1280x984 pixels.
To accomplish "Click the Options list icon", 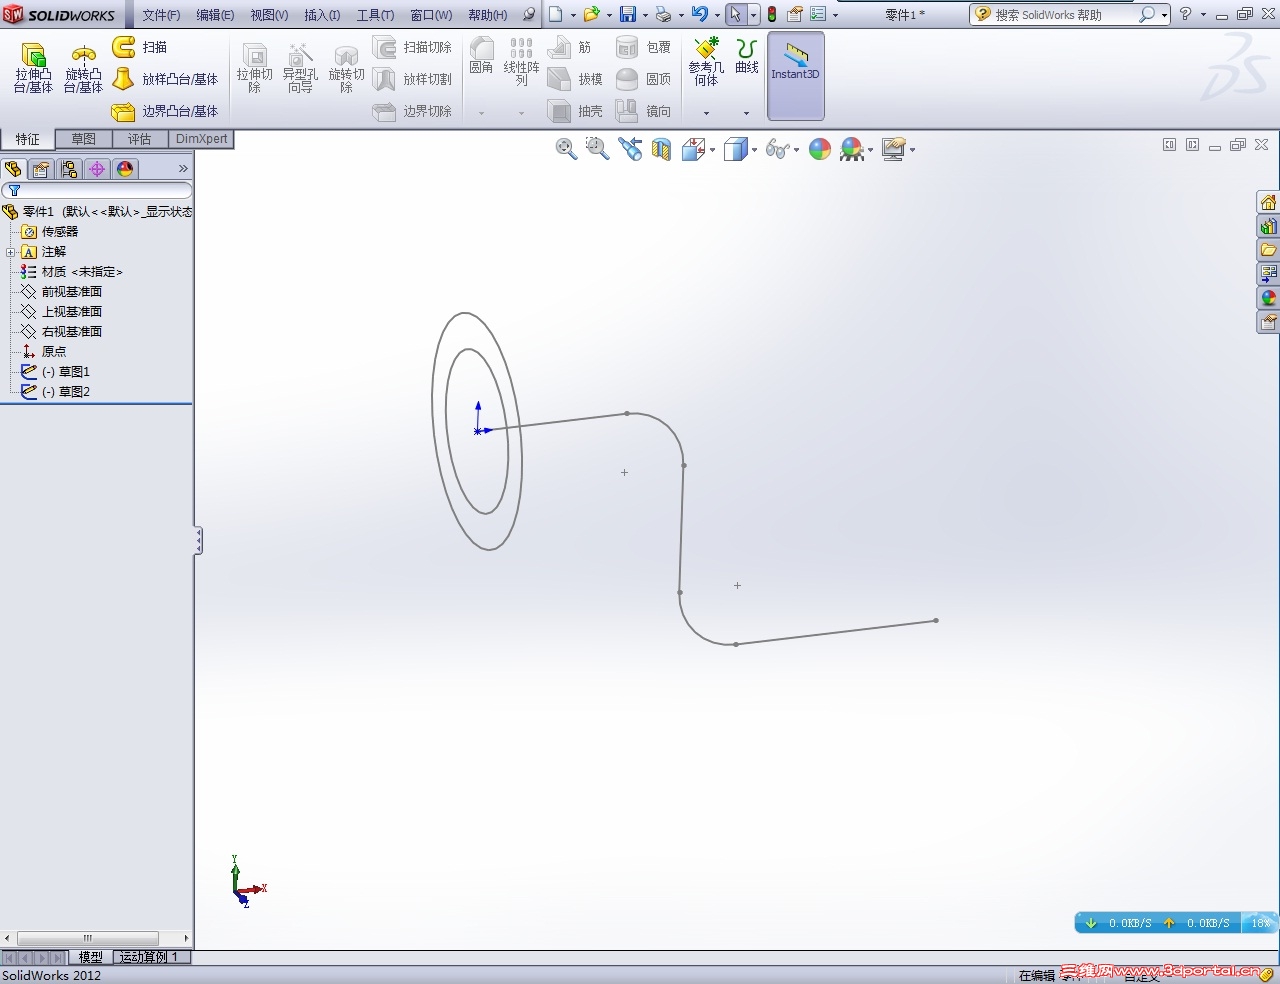I will tap(818, 14).
